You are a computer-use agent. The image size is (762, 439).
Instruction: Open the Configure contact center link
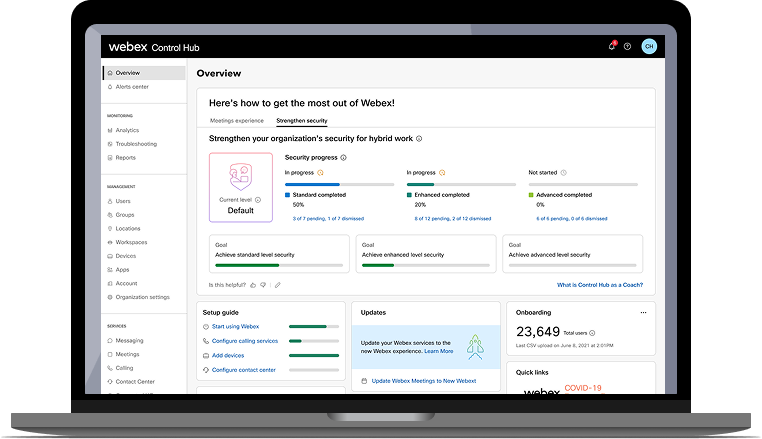(x=243, y=370)
